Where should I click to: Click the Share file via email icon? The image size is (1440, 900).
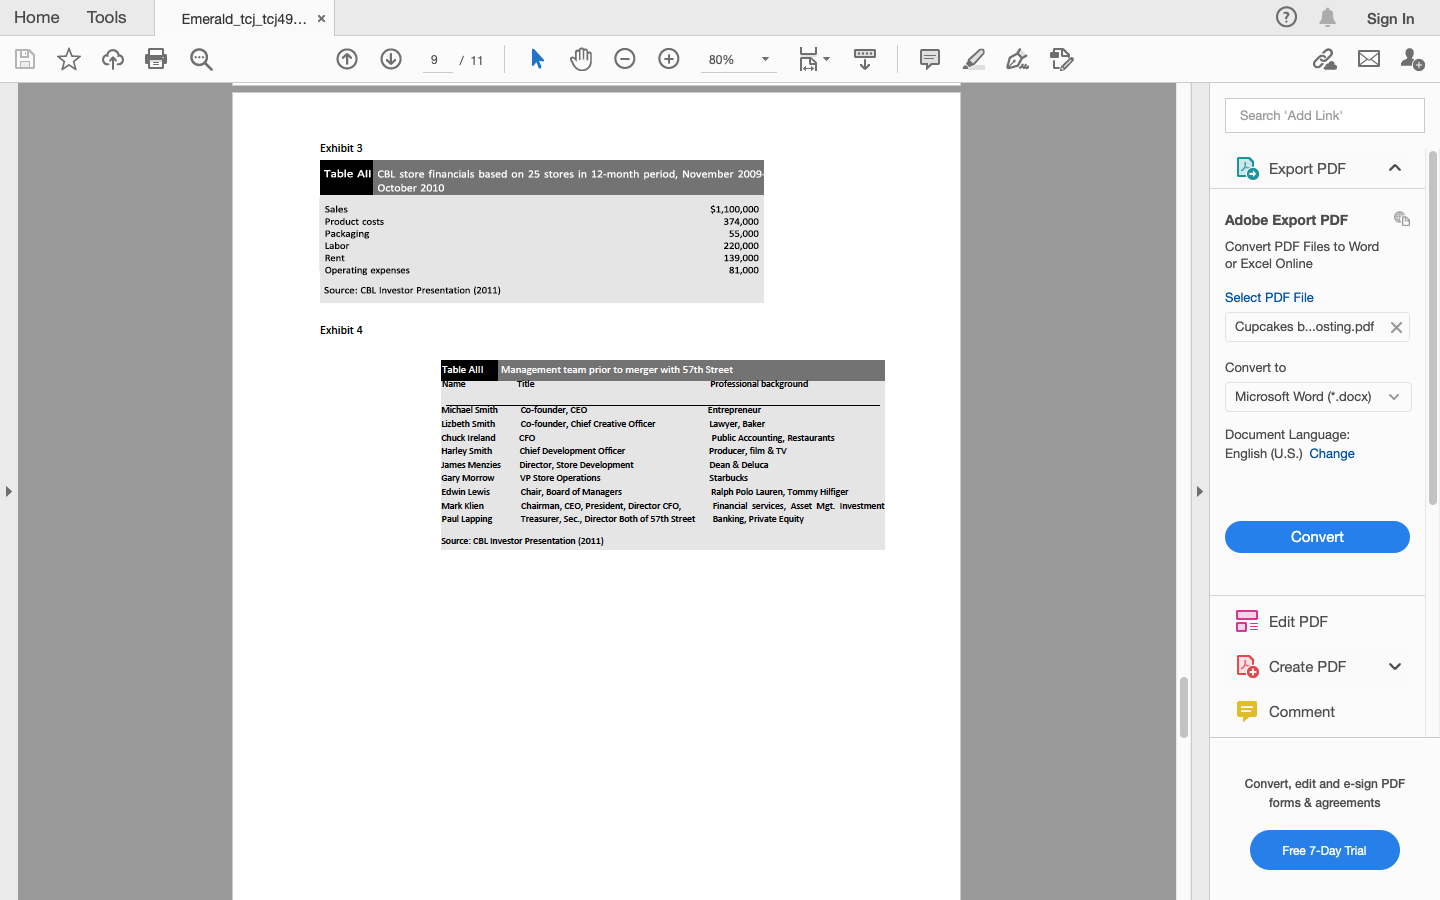(1368, 59)
